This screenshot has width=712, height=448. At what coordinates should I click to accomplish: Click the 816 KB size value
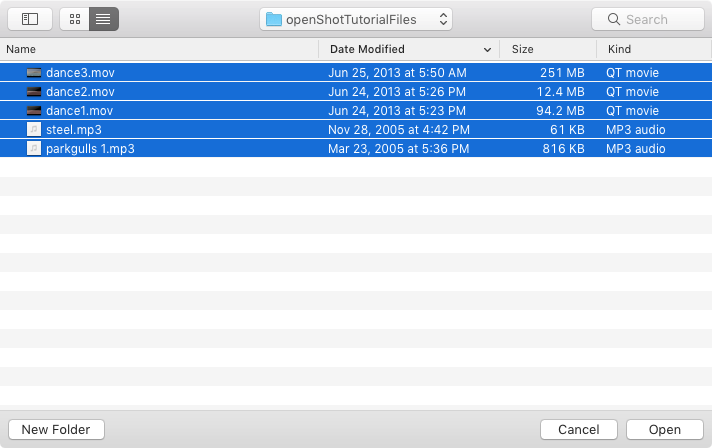pyautogui.click(x=564, y=149)
